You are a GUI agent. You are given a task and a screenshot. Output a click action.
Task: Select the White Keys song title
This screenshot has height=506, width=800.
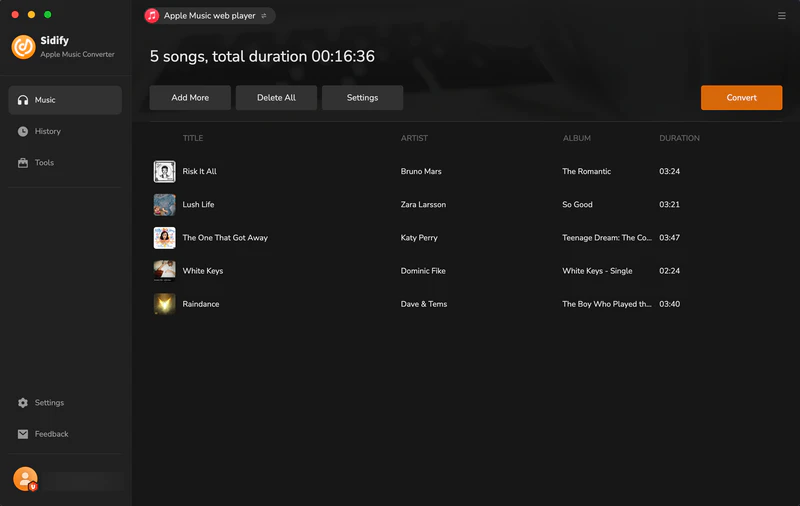[203, 271]
